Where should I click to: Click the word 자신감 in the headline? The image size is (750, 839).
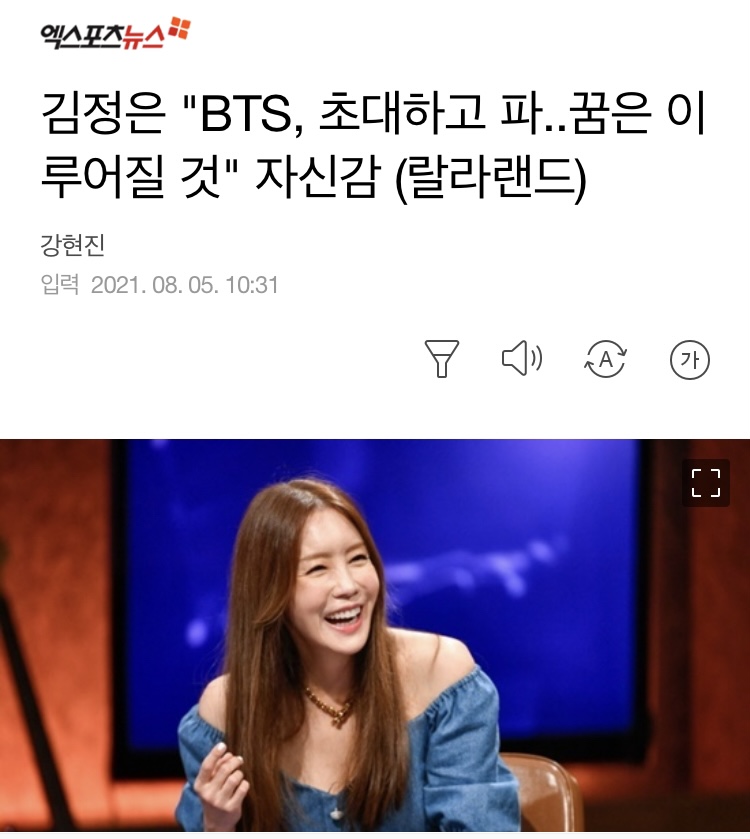pos(318,177)
